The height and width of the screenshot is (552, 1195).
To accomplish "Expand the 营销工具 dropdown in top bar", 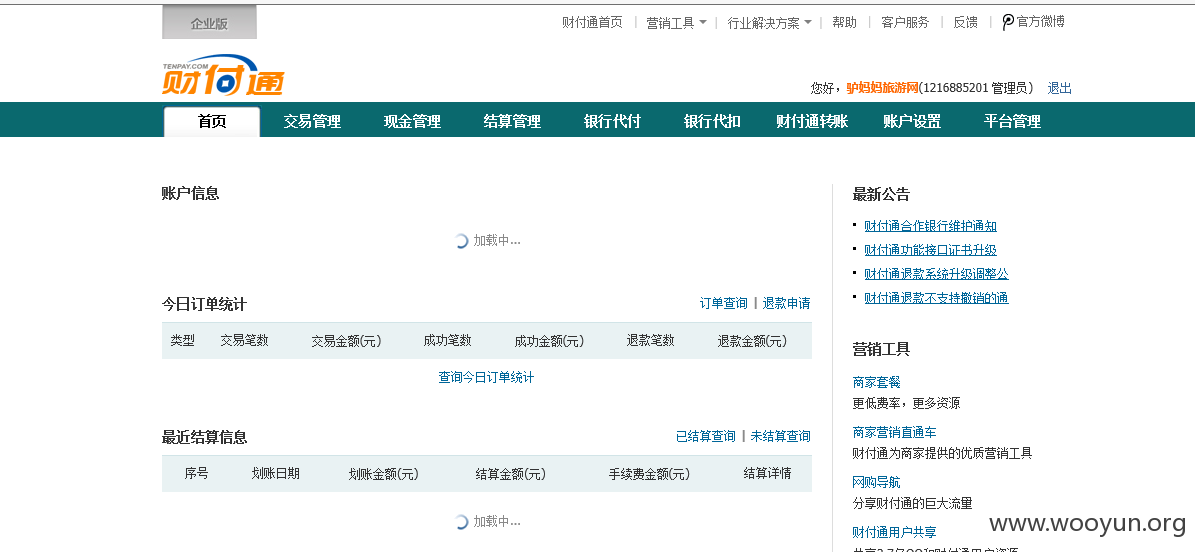I will tap(676, 23).
